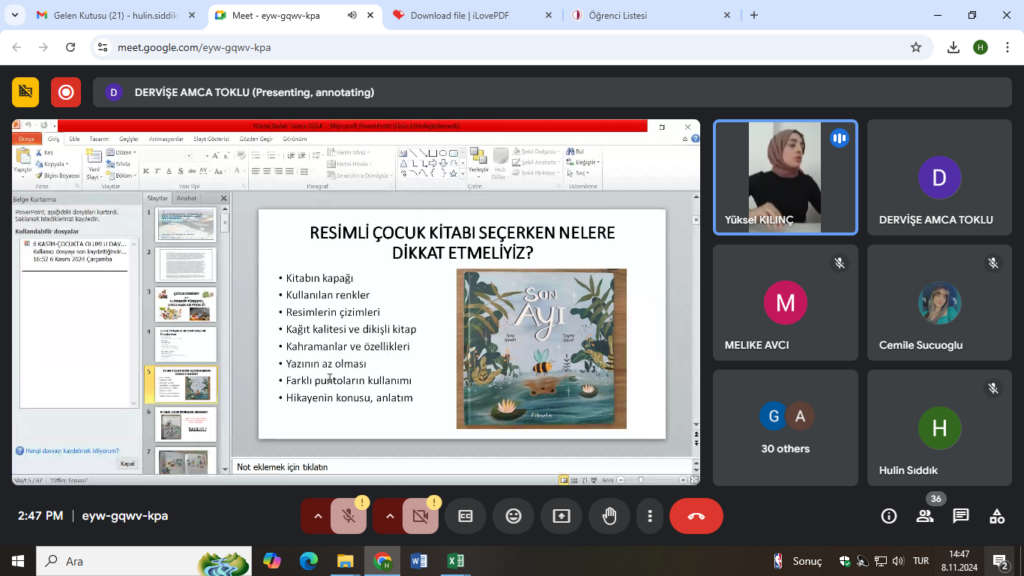Switch to the Gelen Kutusu Gmail tab

[105, 15]
